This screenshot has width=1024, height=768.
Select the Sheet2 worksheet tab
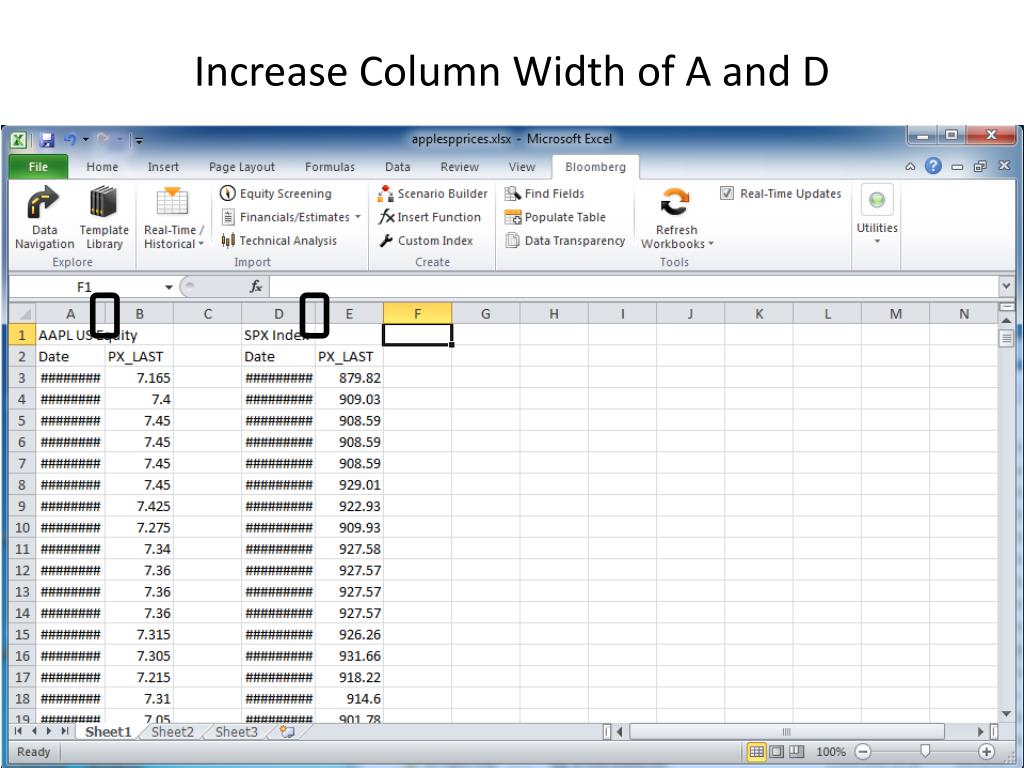172,731
